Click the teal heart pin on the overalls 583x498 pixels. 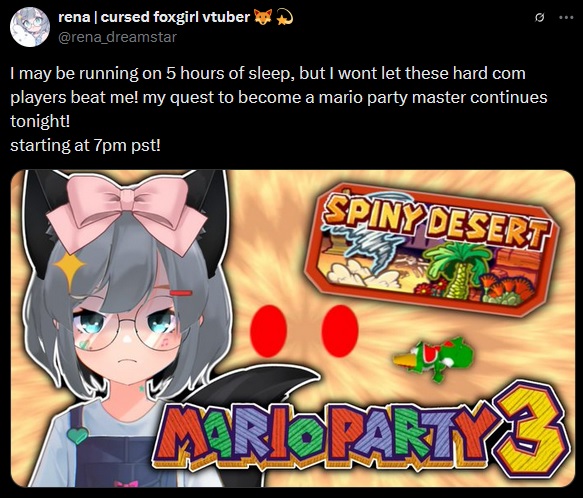77,436
